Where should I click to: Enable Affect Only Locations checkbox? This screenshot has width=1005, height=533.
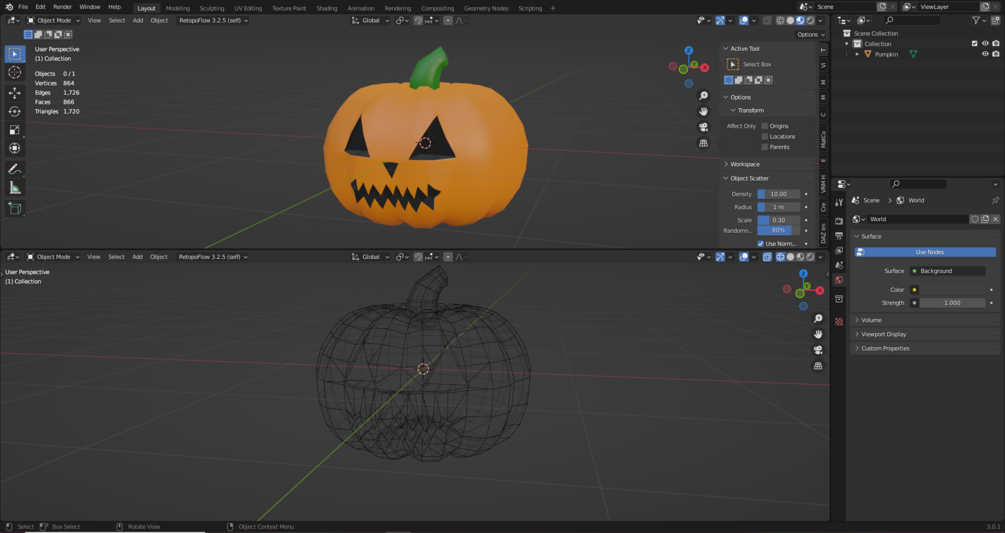pos(765,136)
